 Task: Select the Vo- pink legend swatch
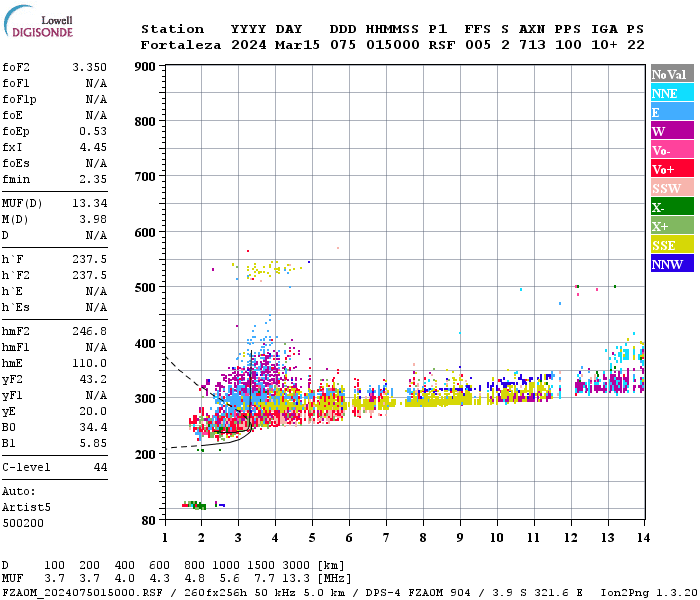672,150
